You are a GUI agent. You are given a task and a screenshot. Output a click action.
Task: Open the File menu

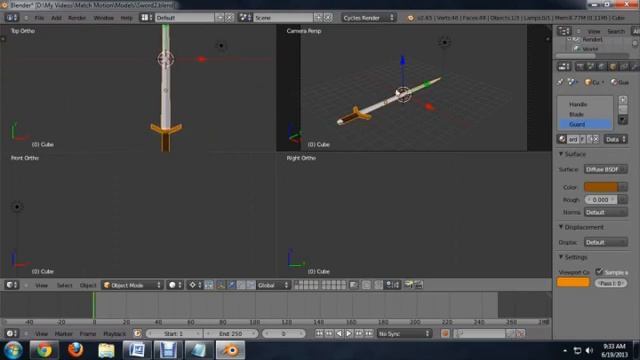(x=39, y=18)
